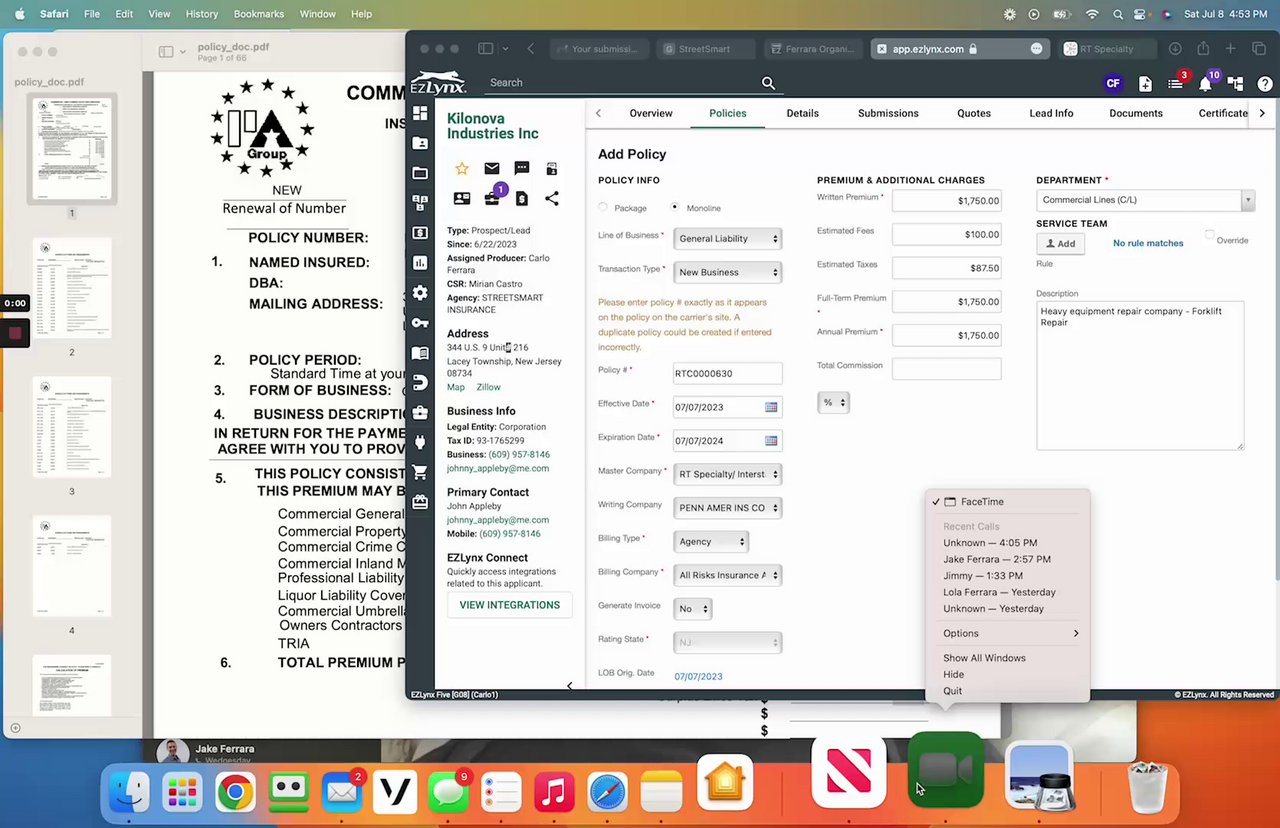Image resolution: width=1280 pixels, height=828 pixels.
Task: Click the briefcase icon with badge 1
Action: click(x=493, y=197)
